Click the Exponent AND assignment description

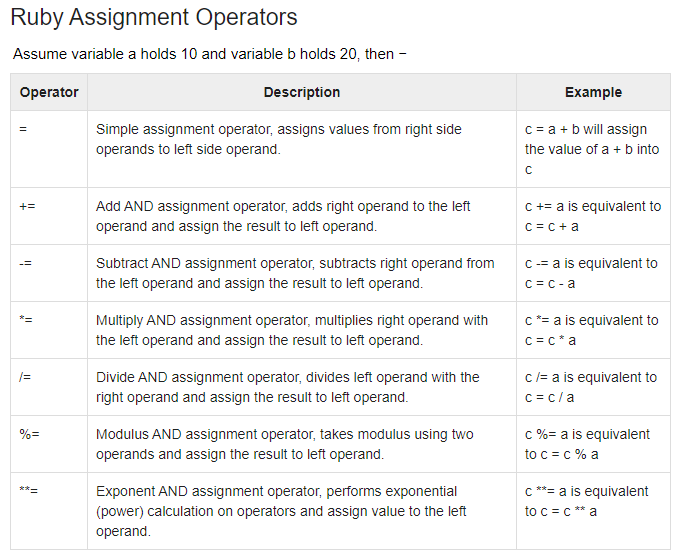click(x=281, y=511)
